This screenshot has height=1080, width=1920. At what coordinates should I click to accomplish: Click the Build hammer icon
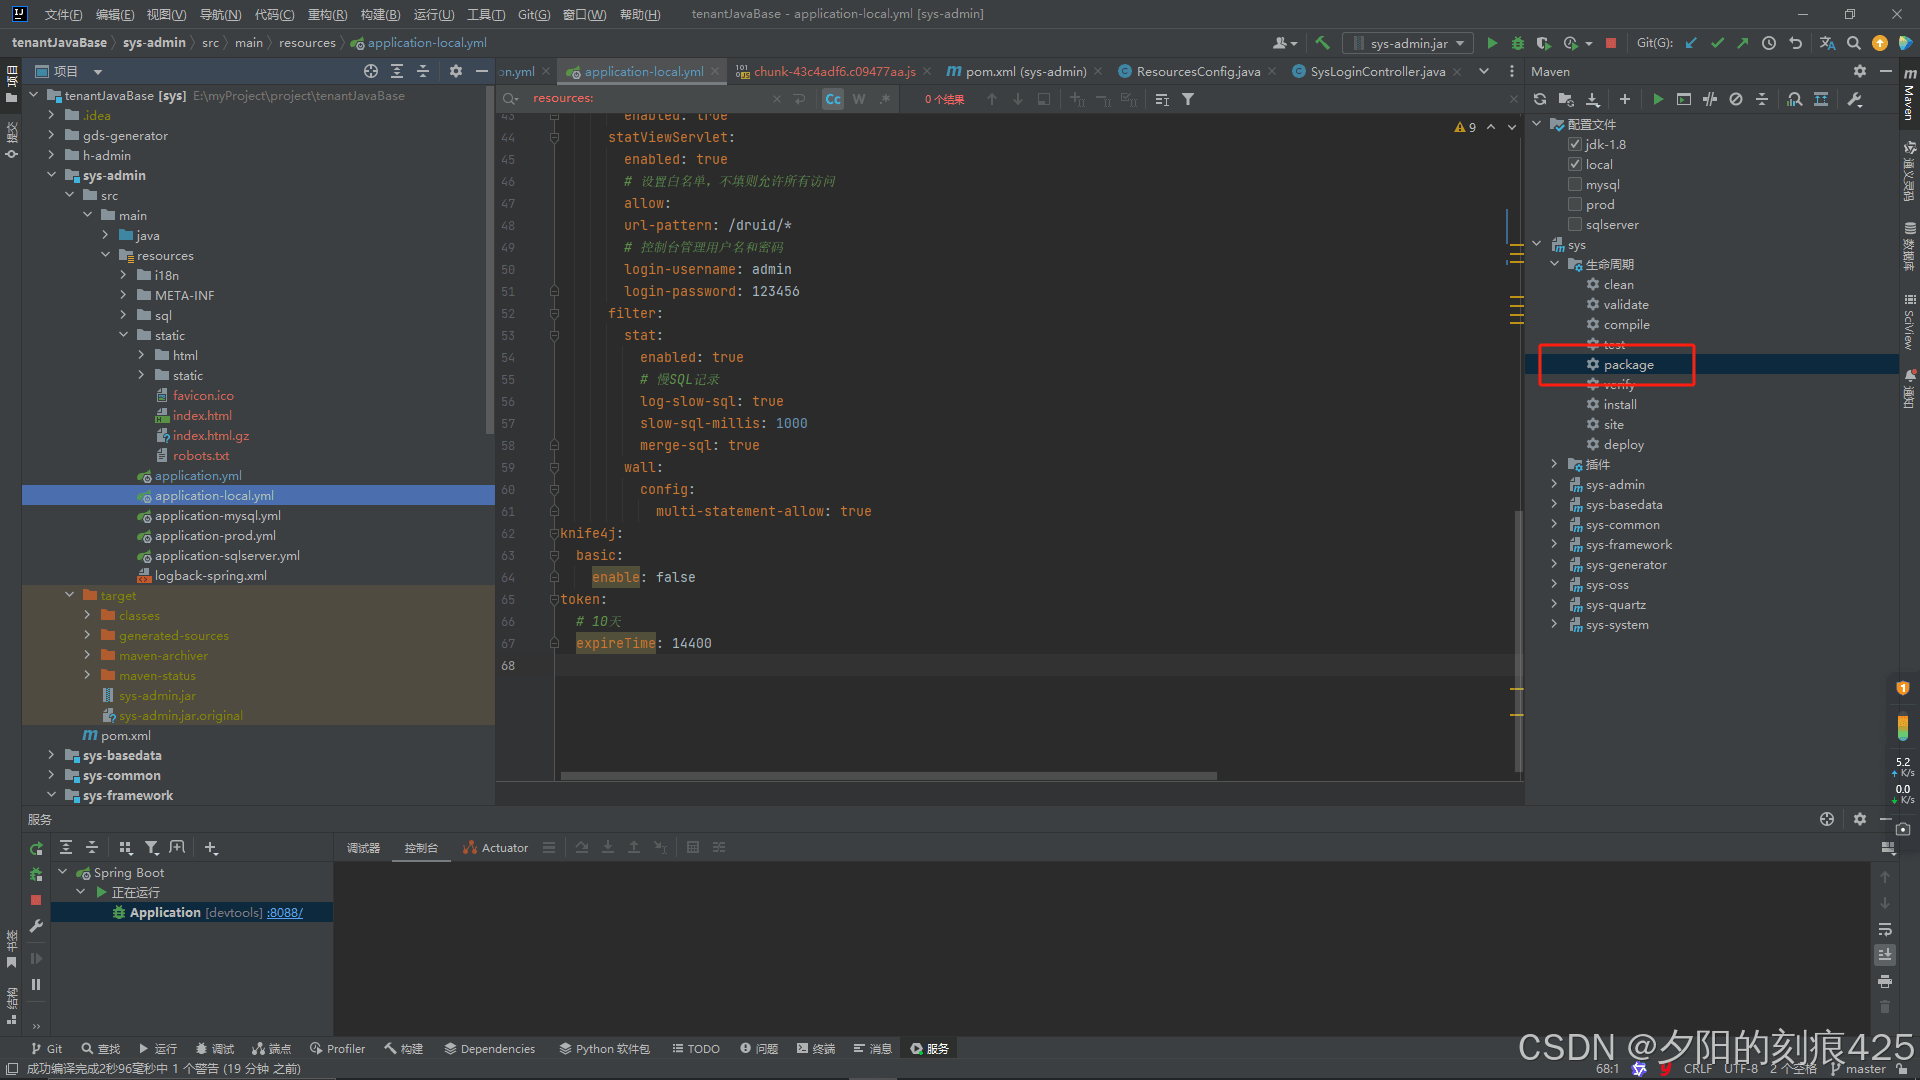tap(1322, 43)
